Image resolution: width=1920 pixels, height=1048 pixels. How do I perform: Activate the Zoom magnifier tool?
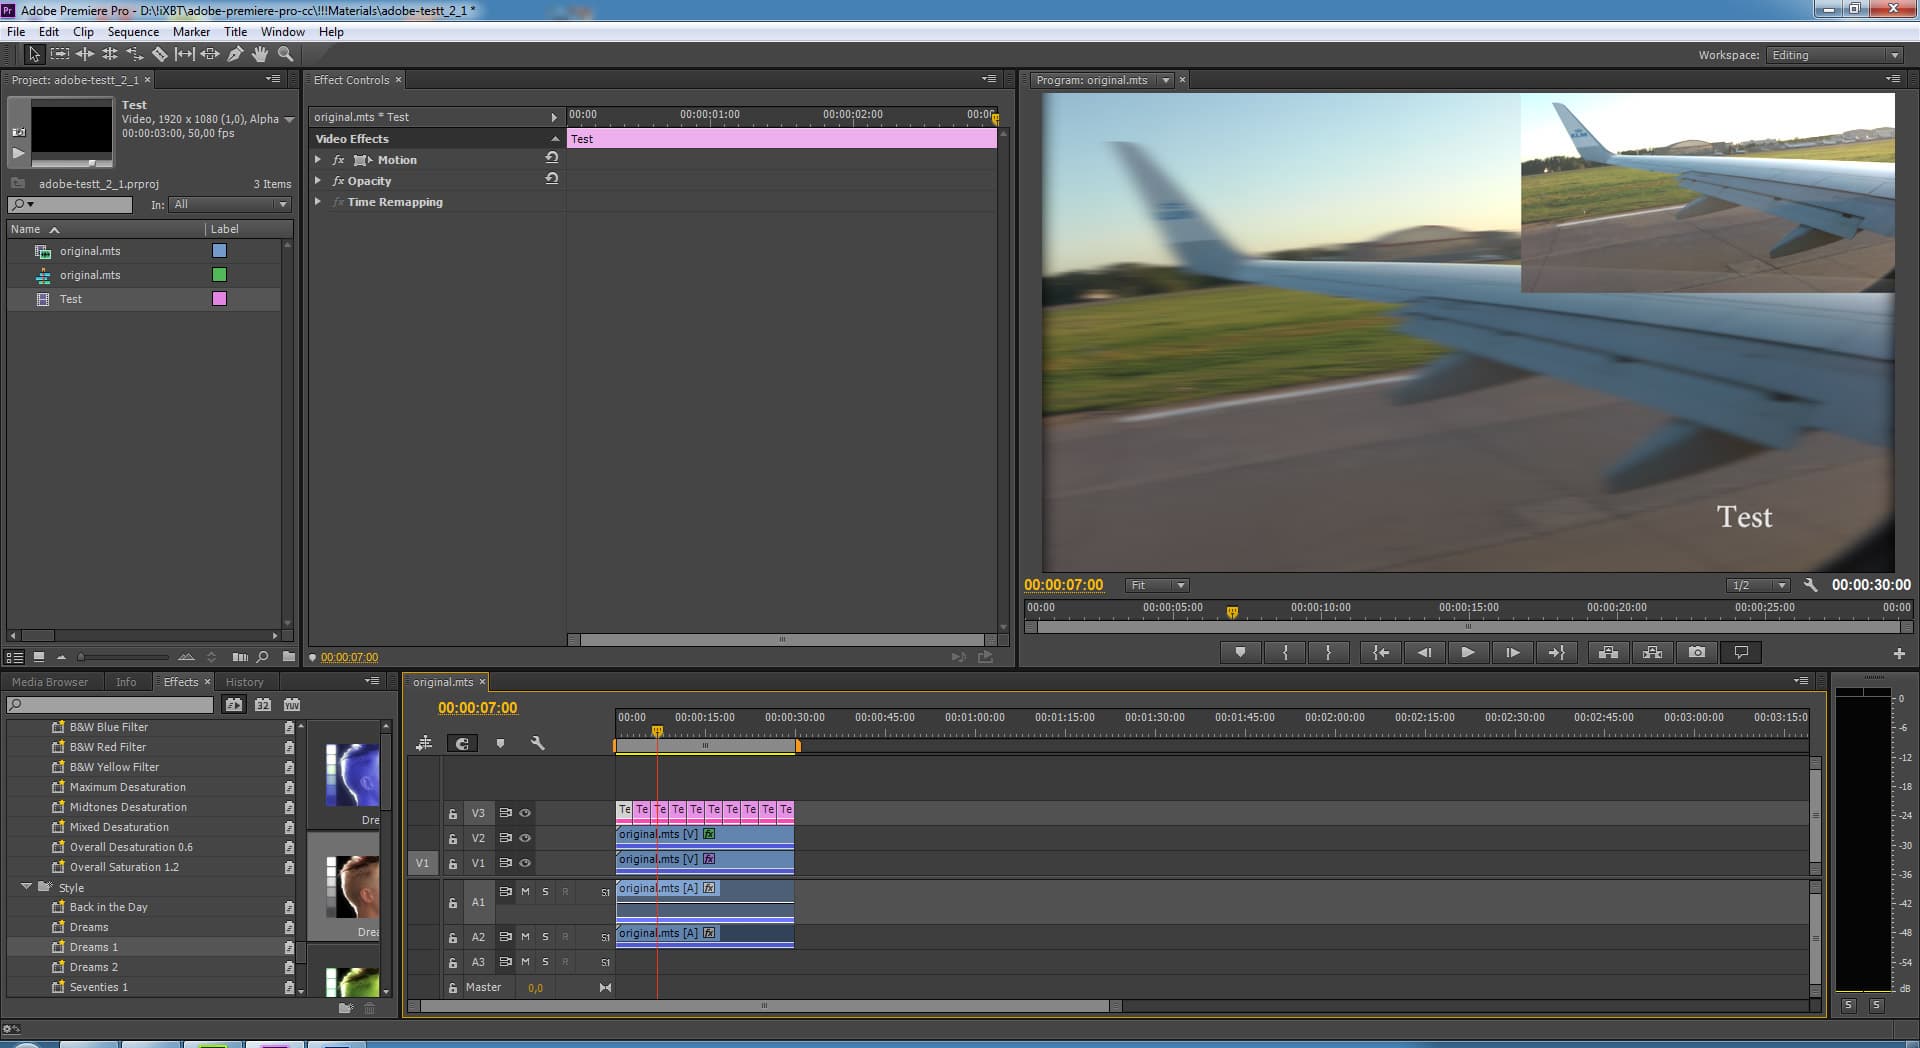286,54
